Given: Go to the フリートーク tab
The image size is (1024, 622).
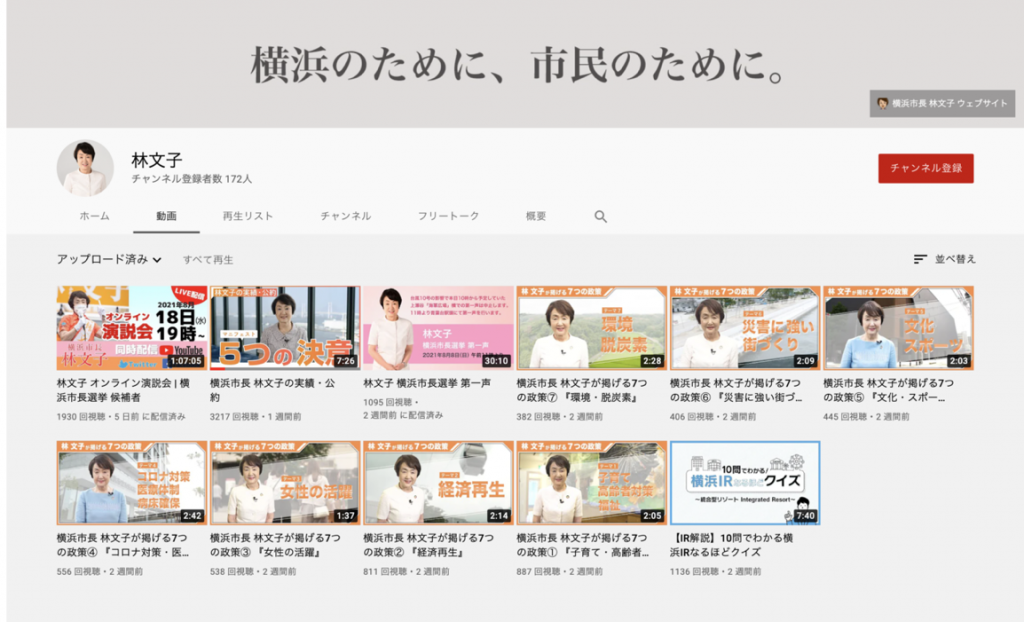Looking at the screenshot, I should coord(448,216).
